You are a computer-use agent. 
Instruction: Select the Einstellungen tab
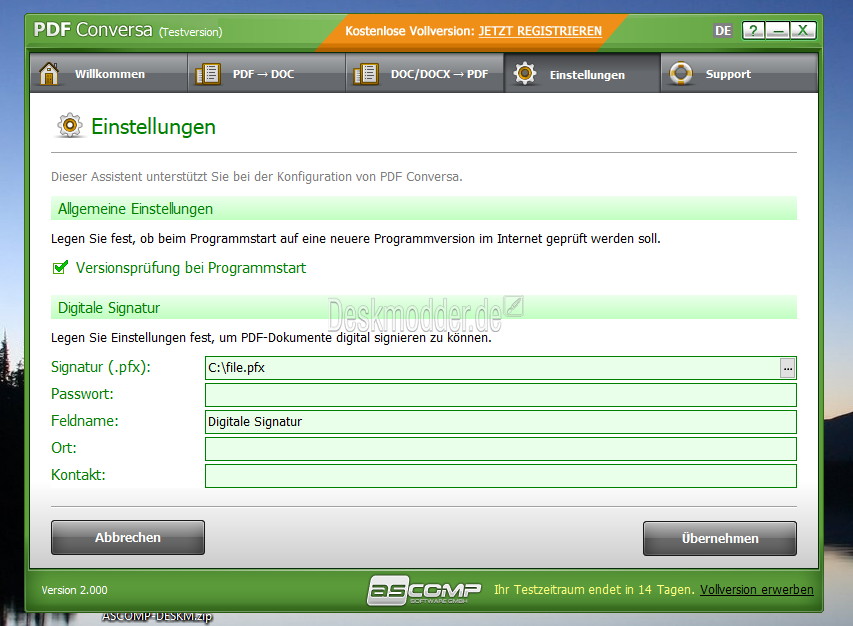583,73
